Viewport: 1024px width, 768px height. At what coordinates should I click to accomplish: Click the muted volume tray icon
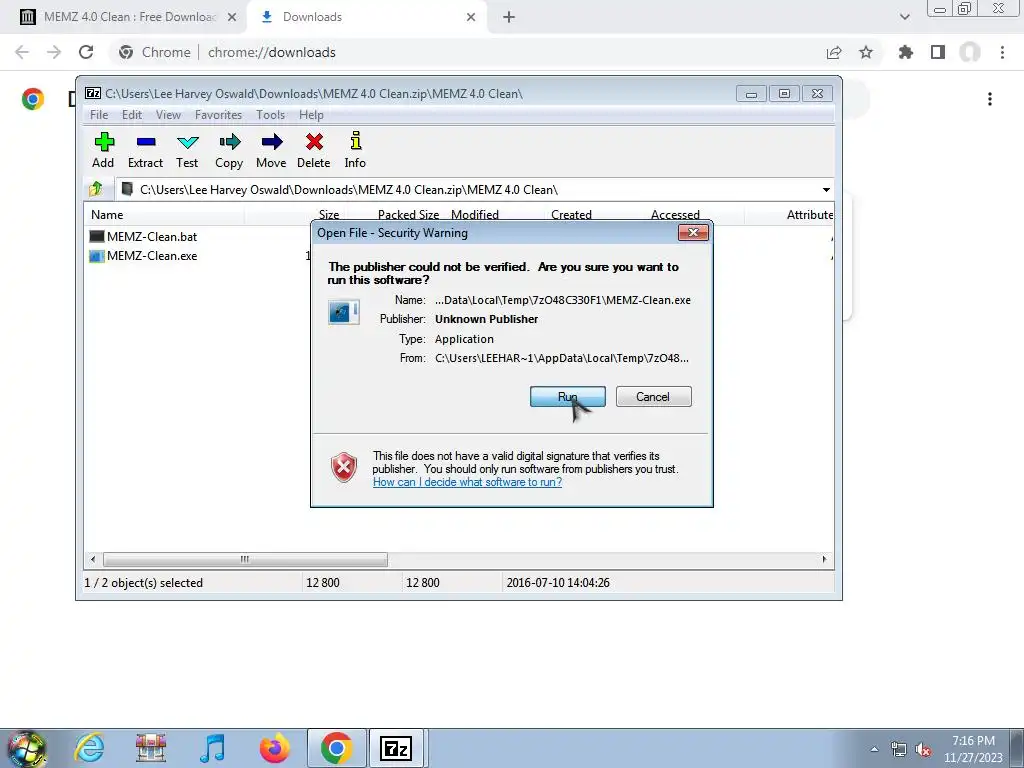(923, 750)
